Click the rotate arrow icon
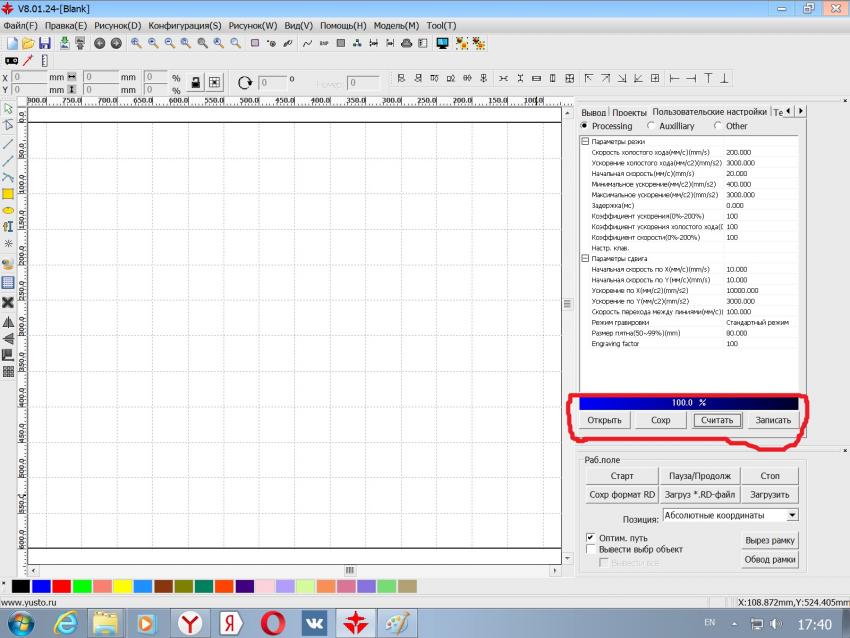 click(245, 83)
